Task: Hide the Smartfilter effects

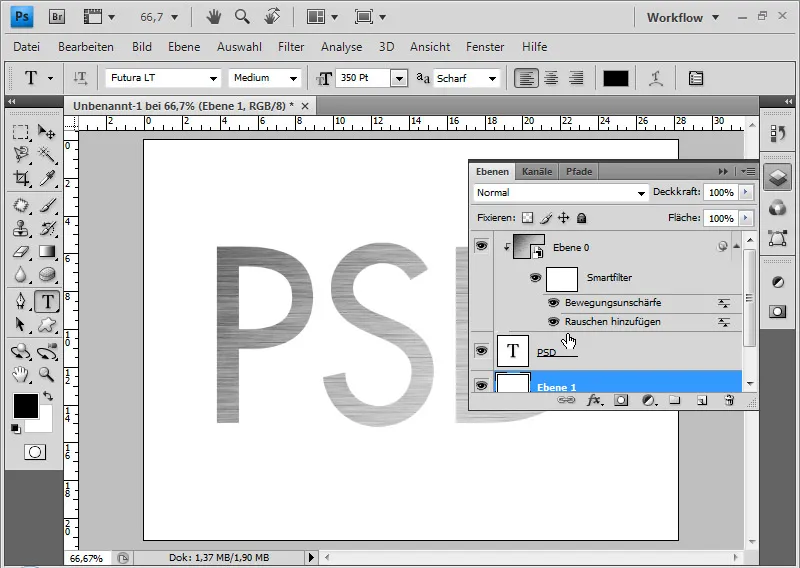Action: click(535, 278)
